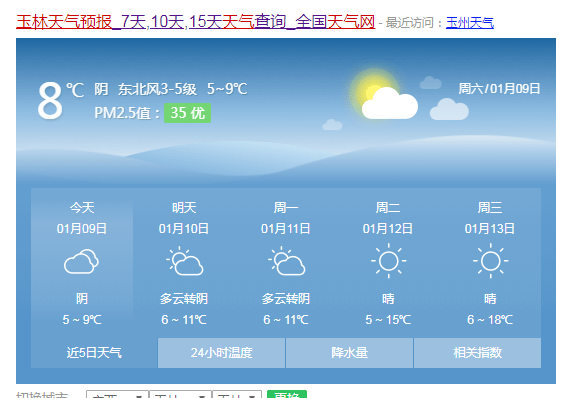The image size is (574, 398).
Task: Click the 多云转阴 condition for 明天
Action: (184, 299)
